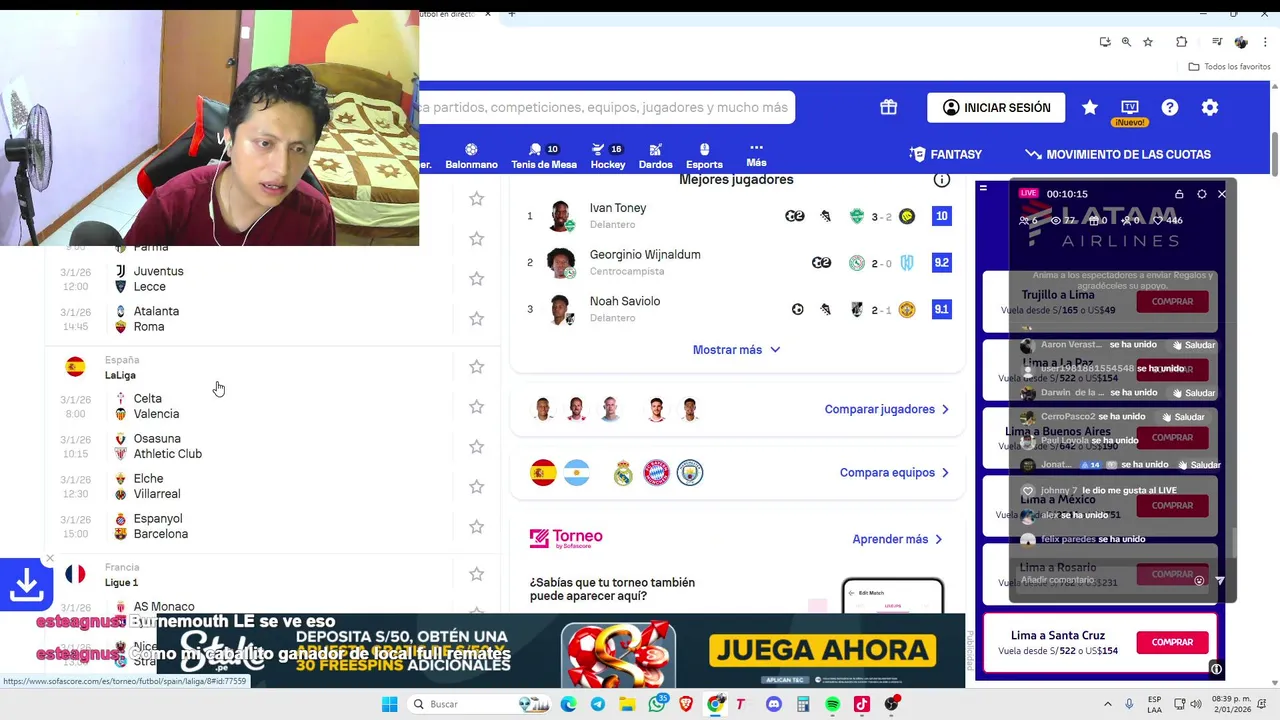Favorite the Osasuna vs Athletic Club match
Screen dimensions: 1280x720
click(477, 447)
